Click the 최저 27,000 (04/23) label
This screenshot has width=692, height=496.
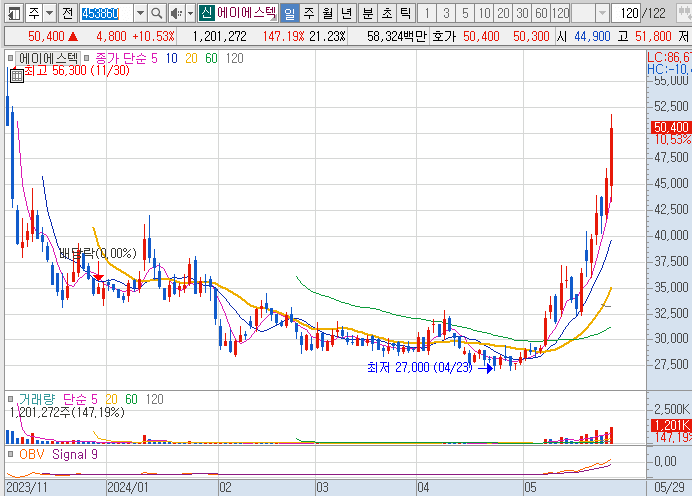420,367
